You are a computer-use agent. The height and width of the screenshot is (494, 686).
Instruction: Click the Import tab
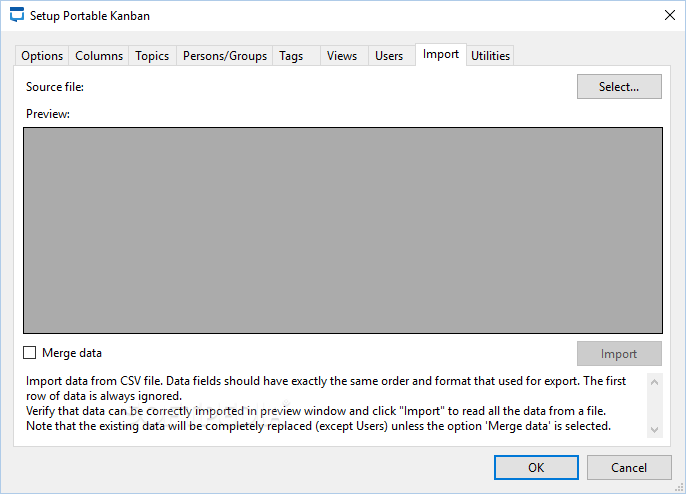click(441, 54)
